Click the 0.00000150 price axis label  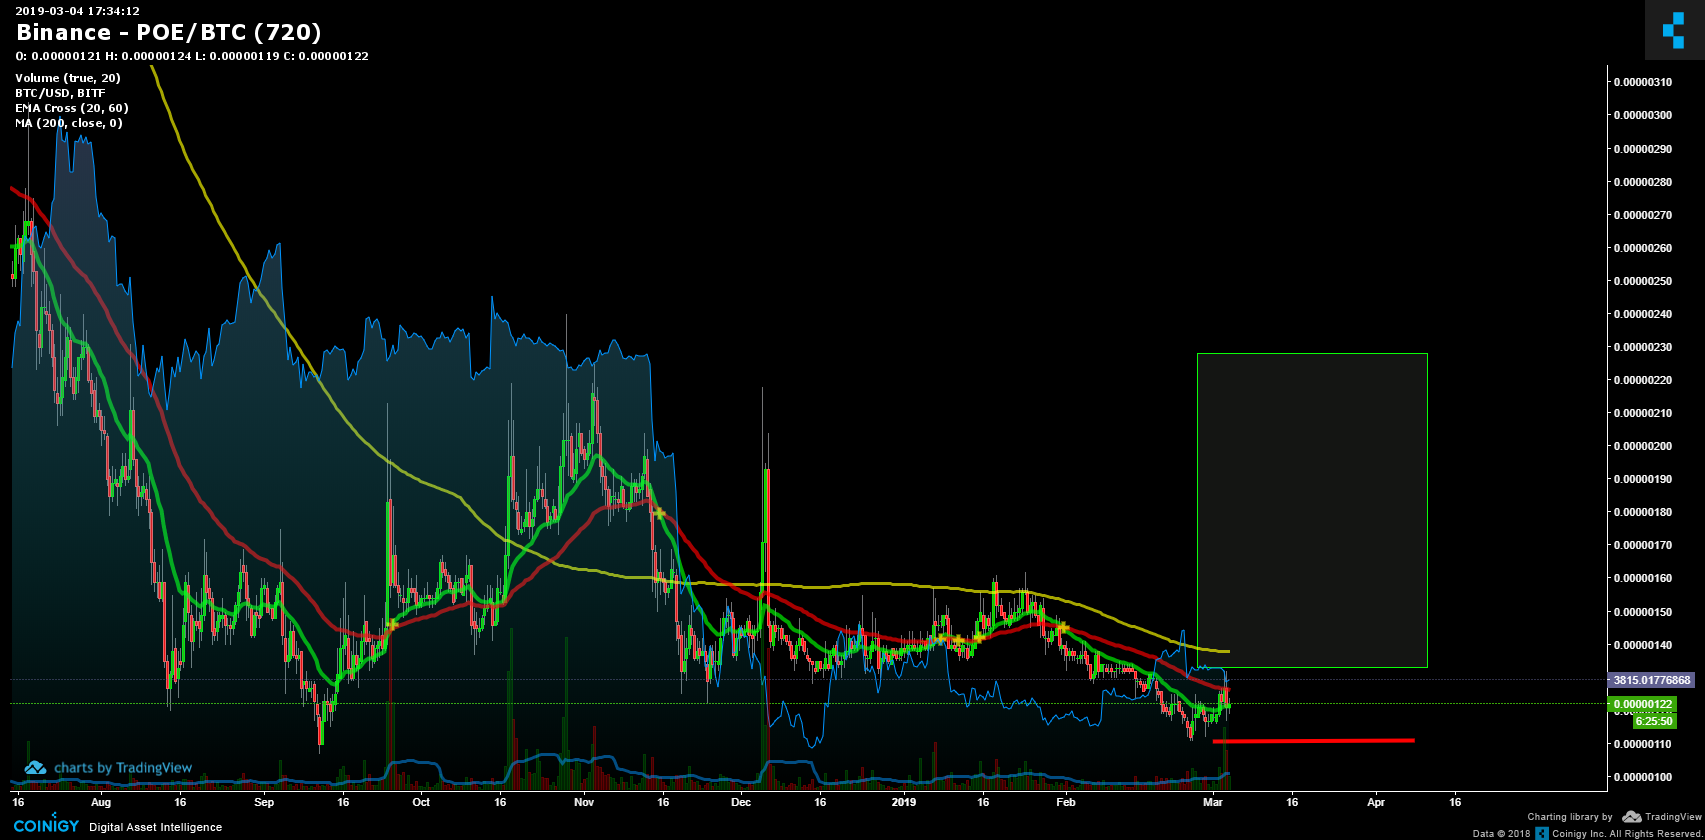pyautogui.click(x=1642, y=612)
